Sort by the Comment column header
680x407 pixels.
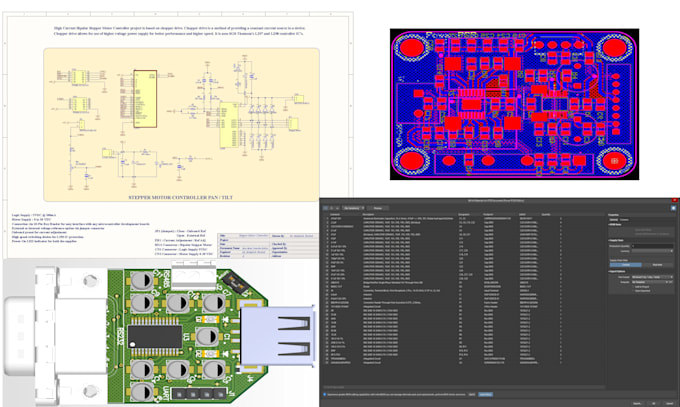point(335,214)
